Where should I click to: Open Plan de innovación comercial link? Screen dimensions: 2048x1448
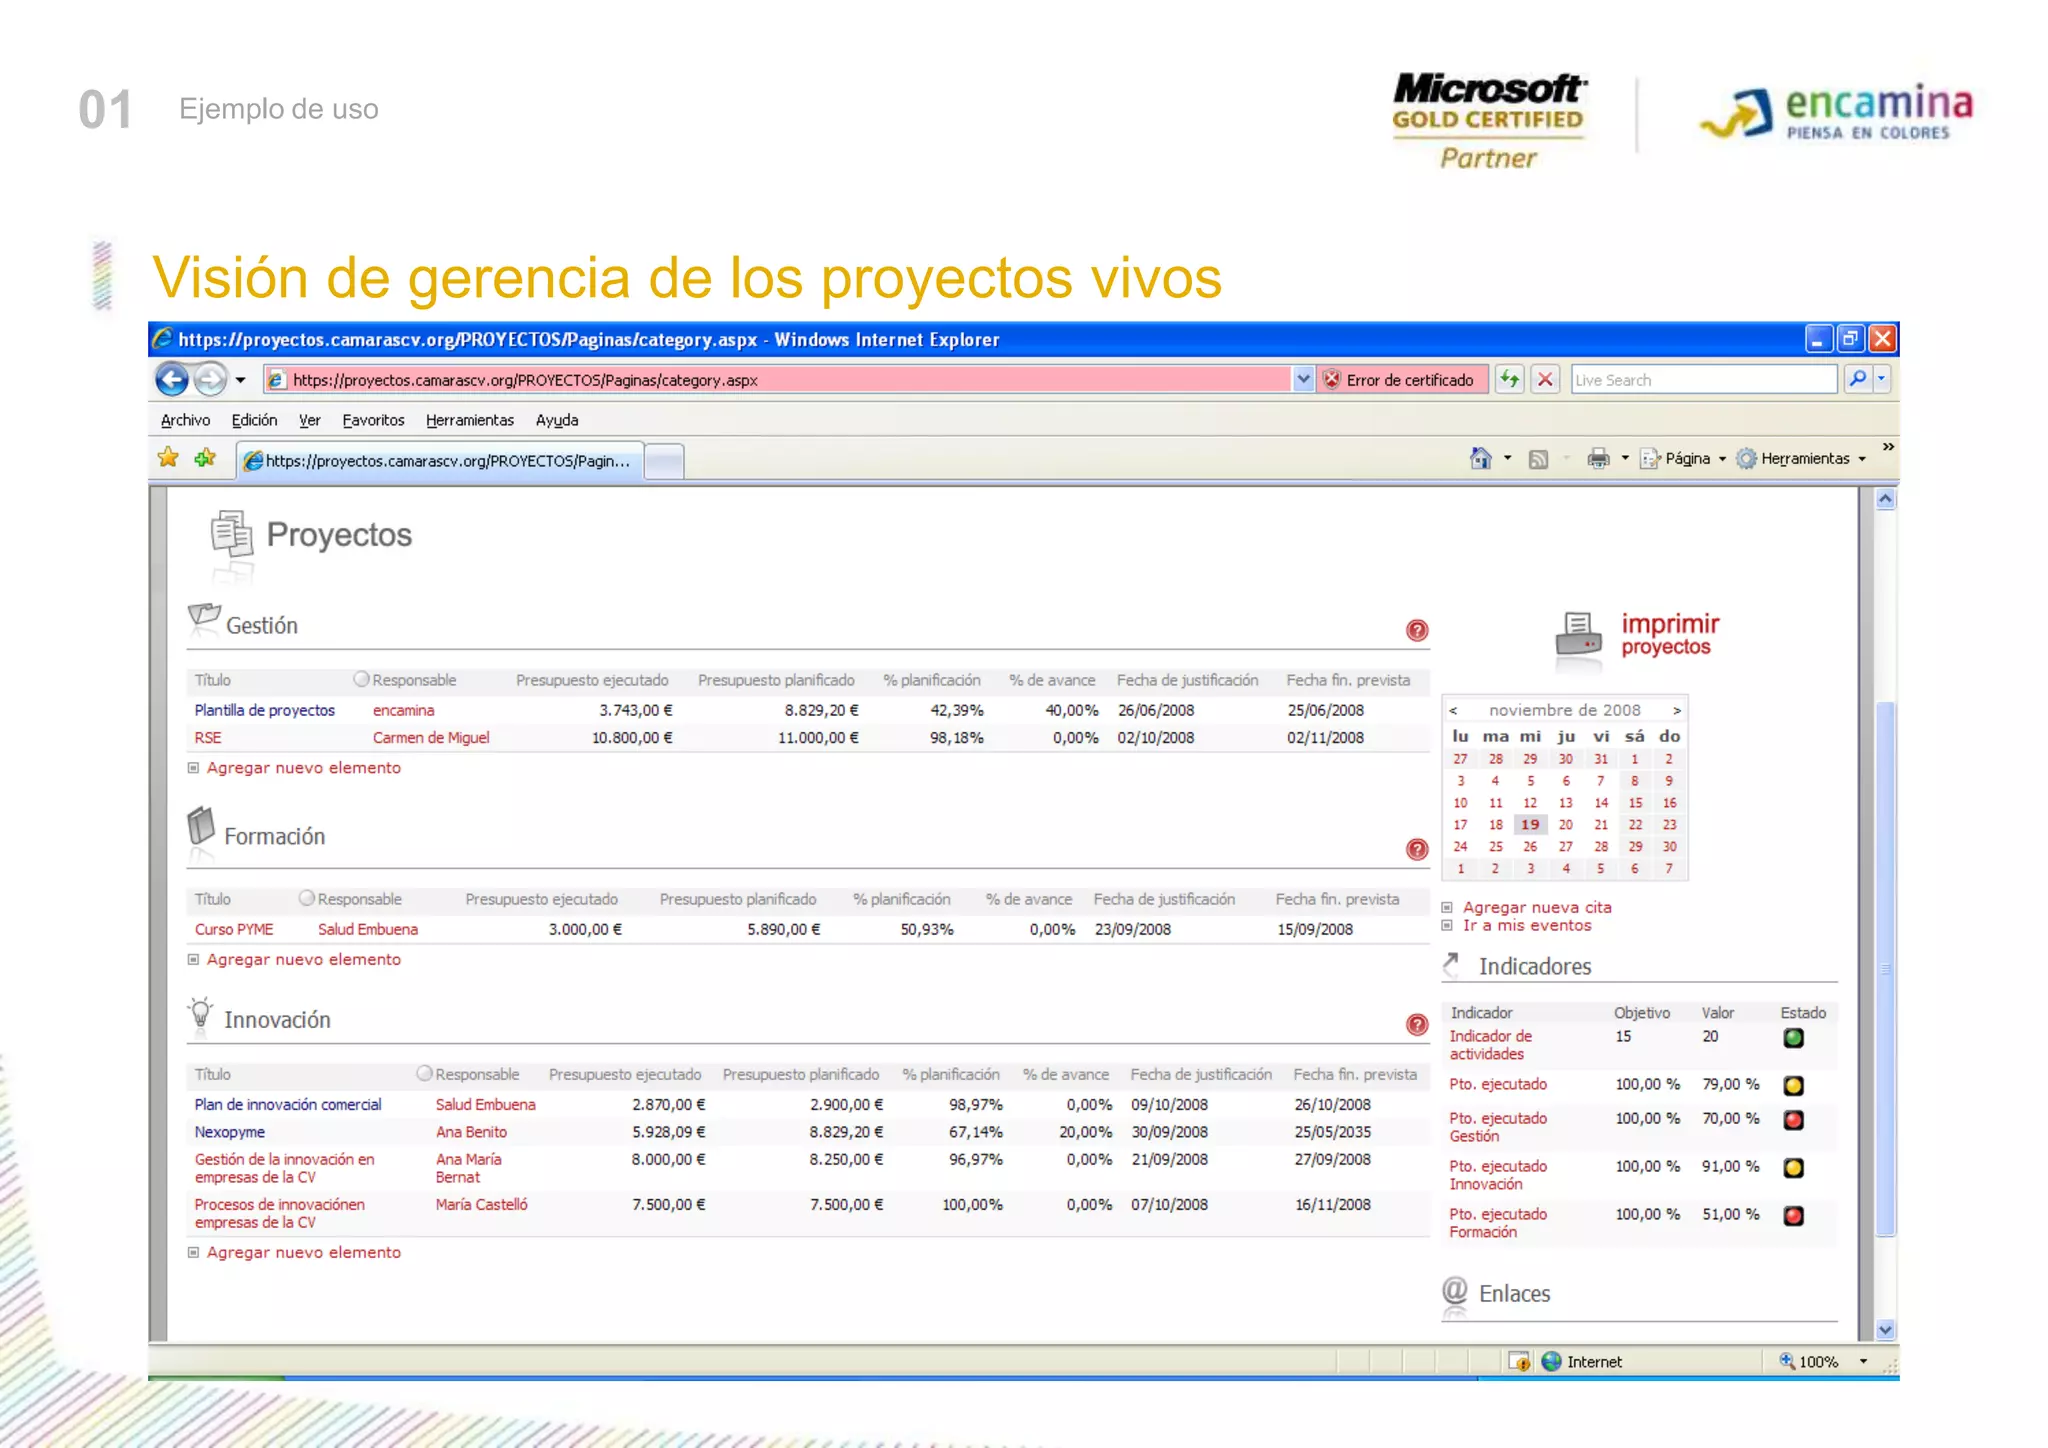[x=288, y=1104]
